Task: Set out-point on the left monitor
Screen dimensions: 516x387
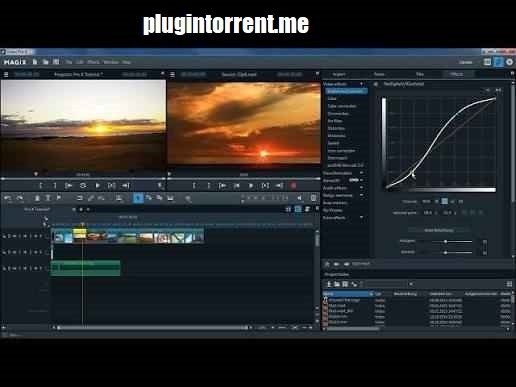Action: (55, 186)
